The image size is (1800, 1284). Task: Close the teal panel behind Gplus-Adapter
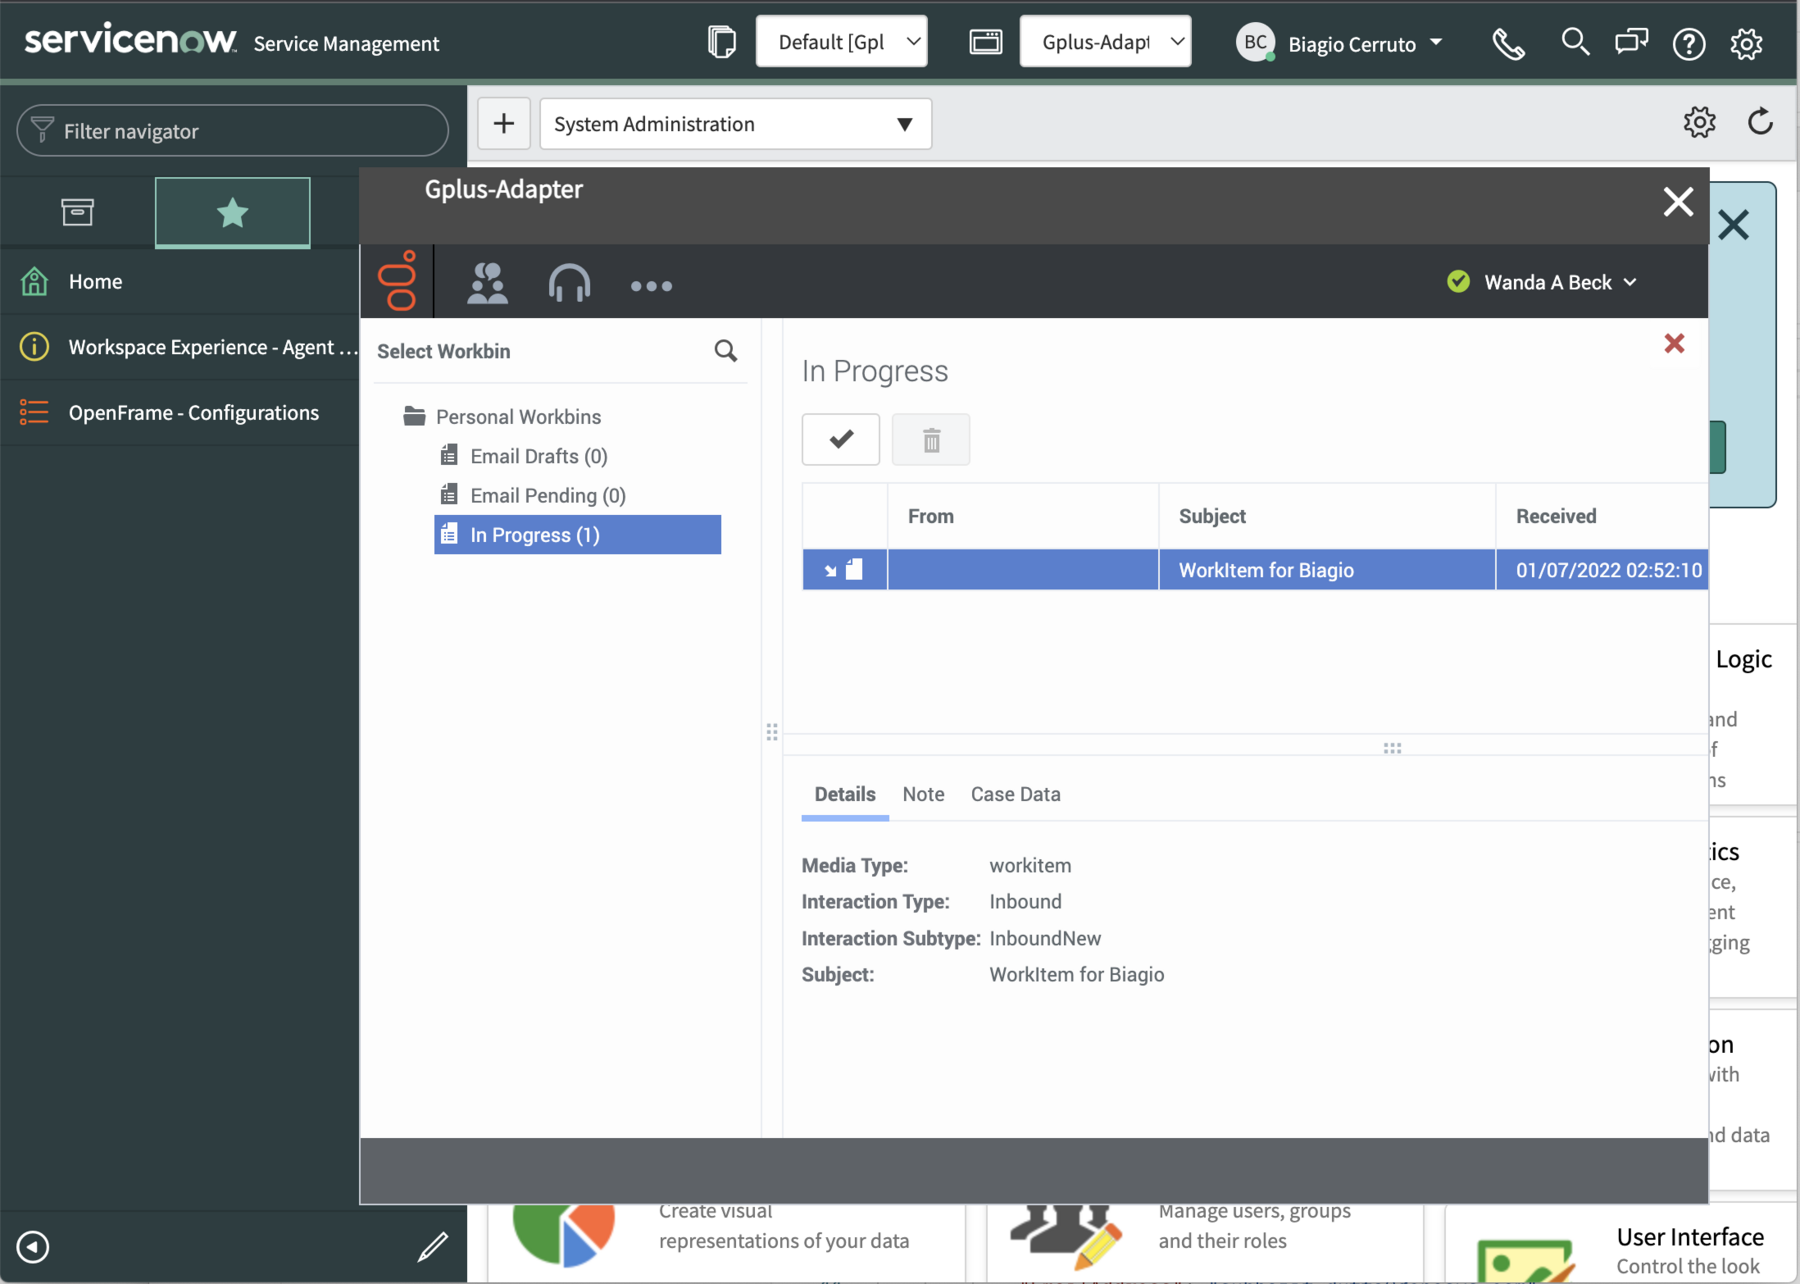click(x=1734, y=225)
